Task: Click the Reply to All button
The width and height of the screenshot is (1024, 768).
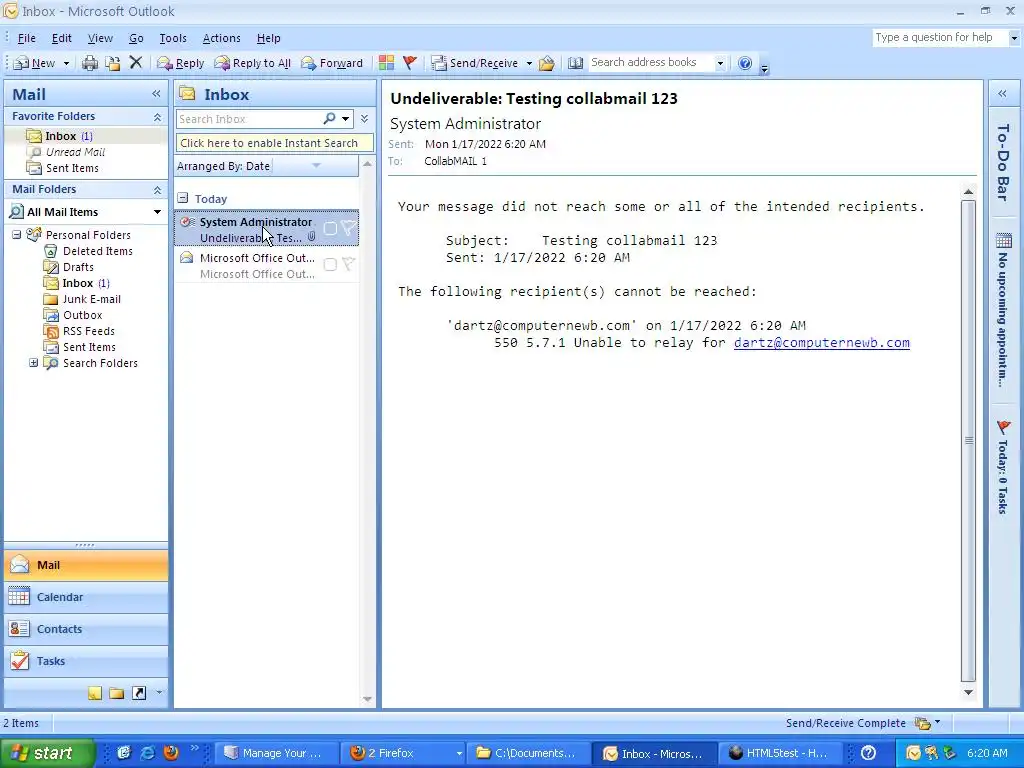Action: [x=252, y=63]
